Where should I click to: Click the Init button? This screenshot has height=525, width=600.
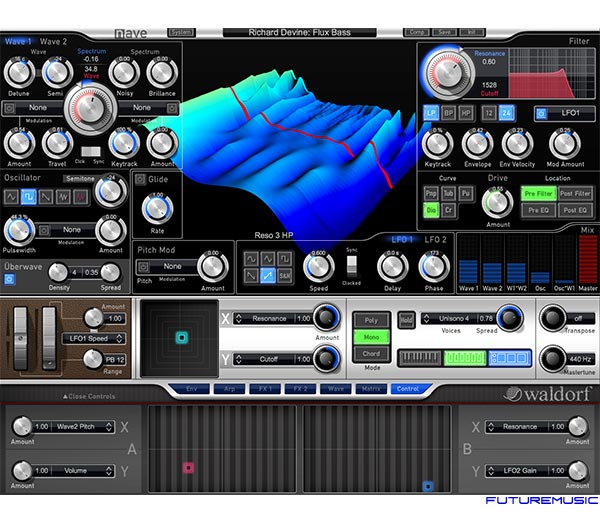point(472,33)
